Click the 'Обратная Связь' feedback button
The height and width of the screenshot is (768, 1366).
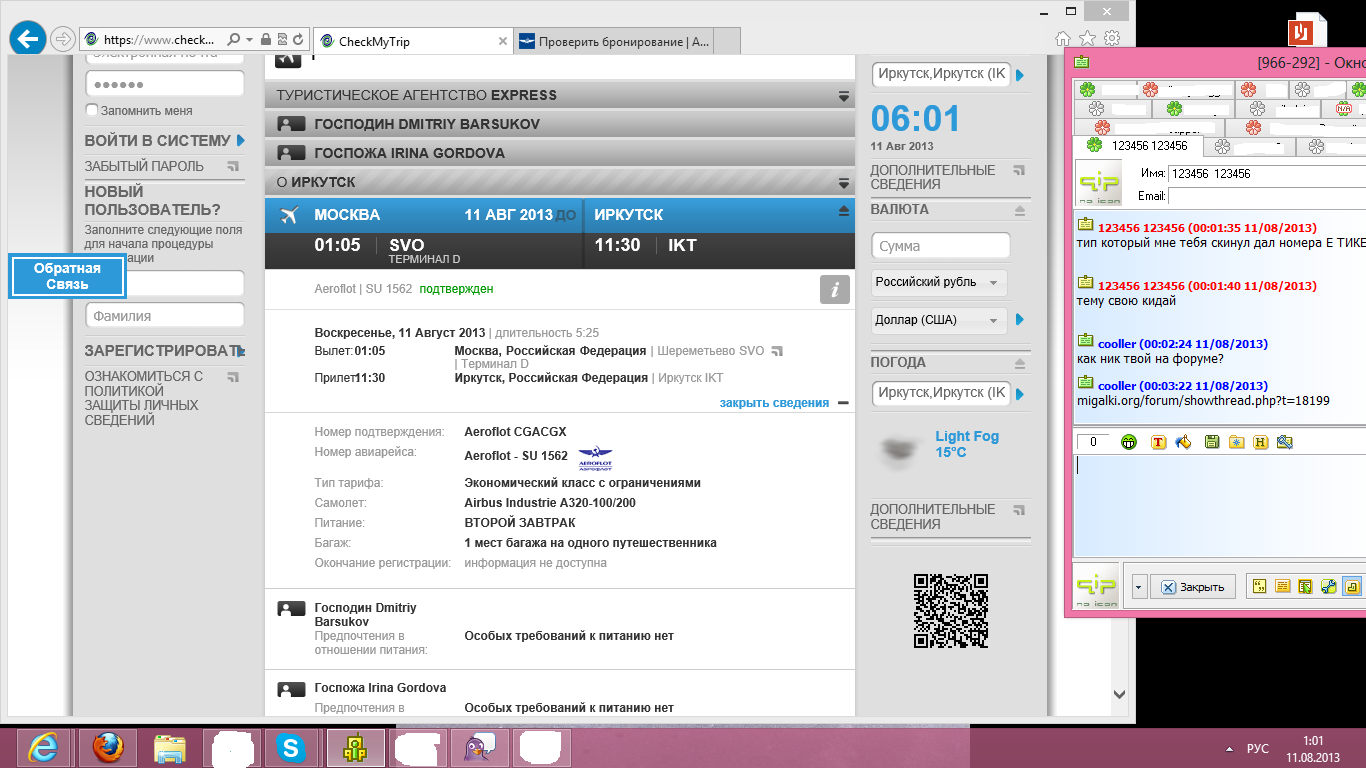tap(67, 276)
